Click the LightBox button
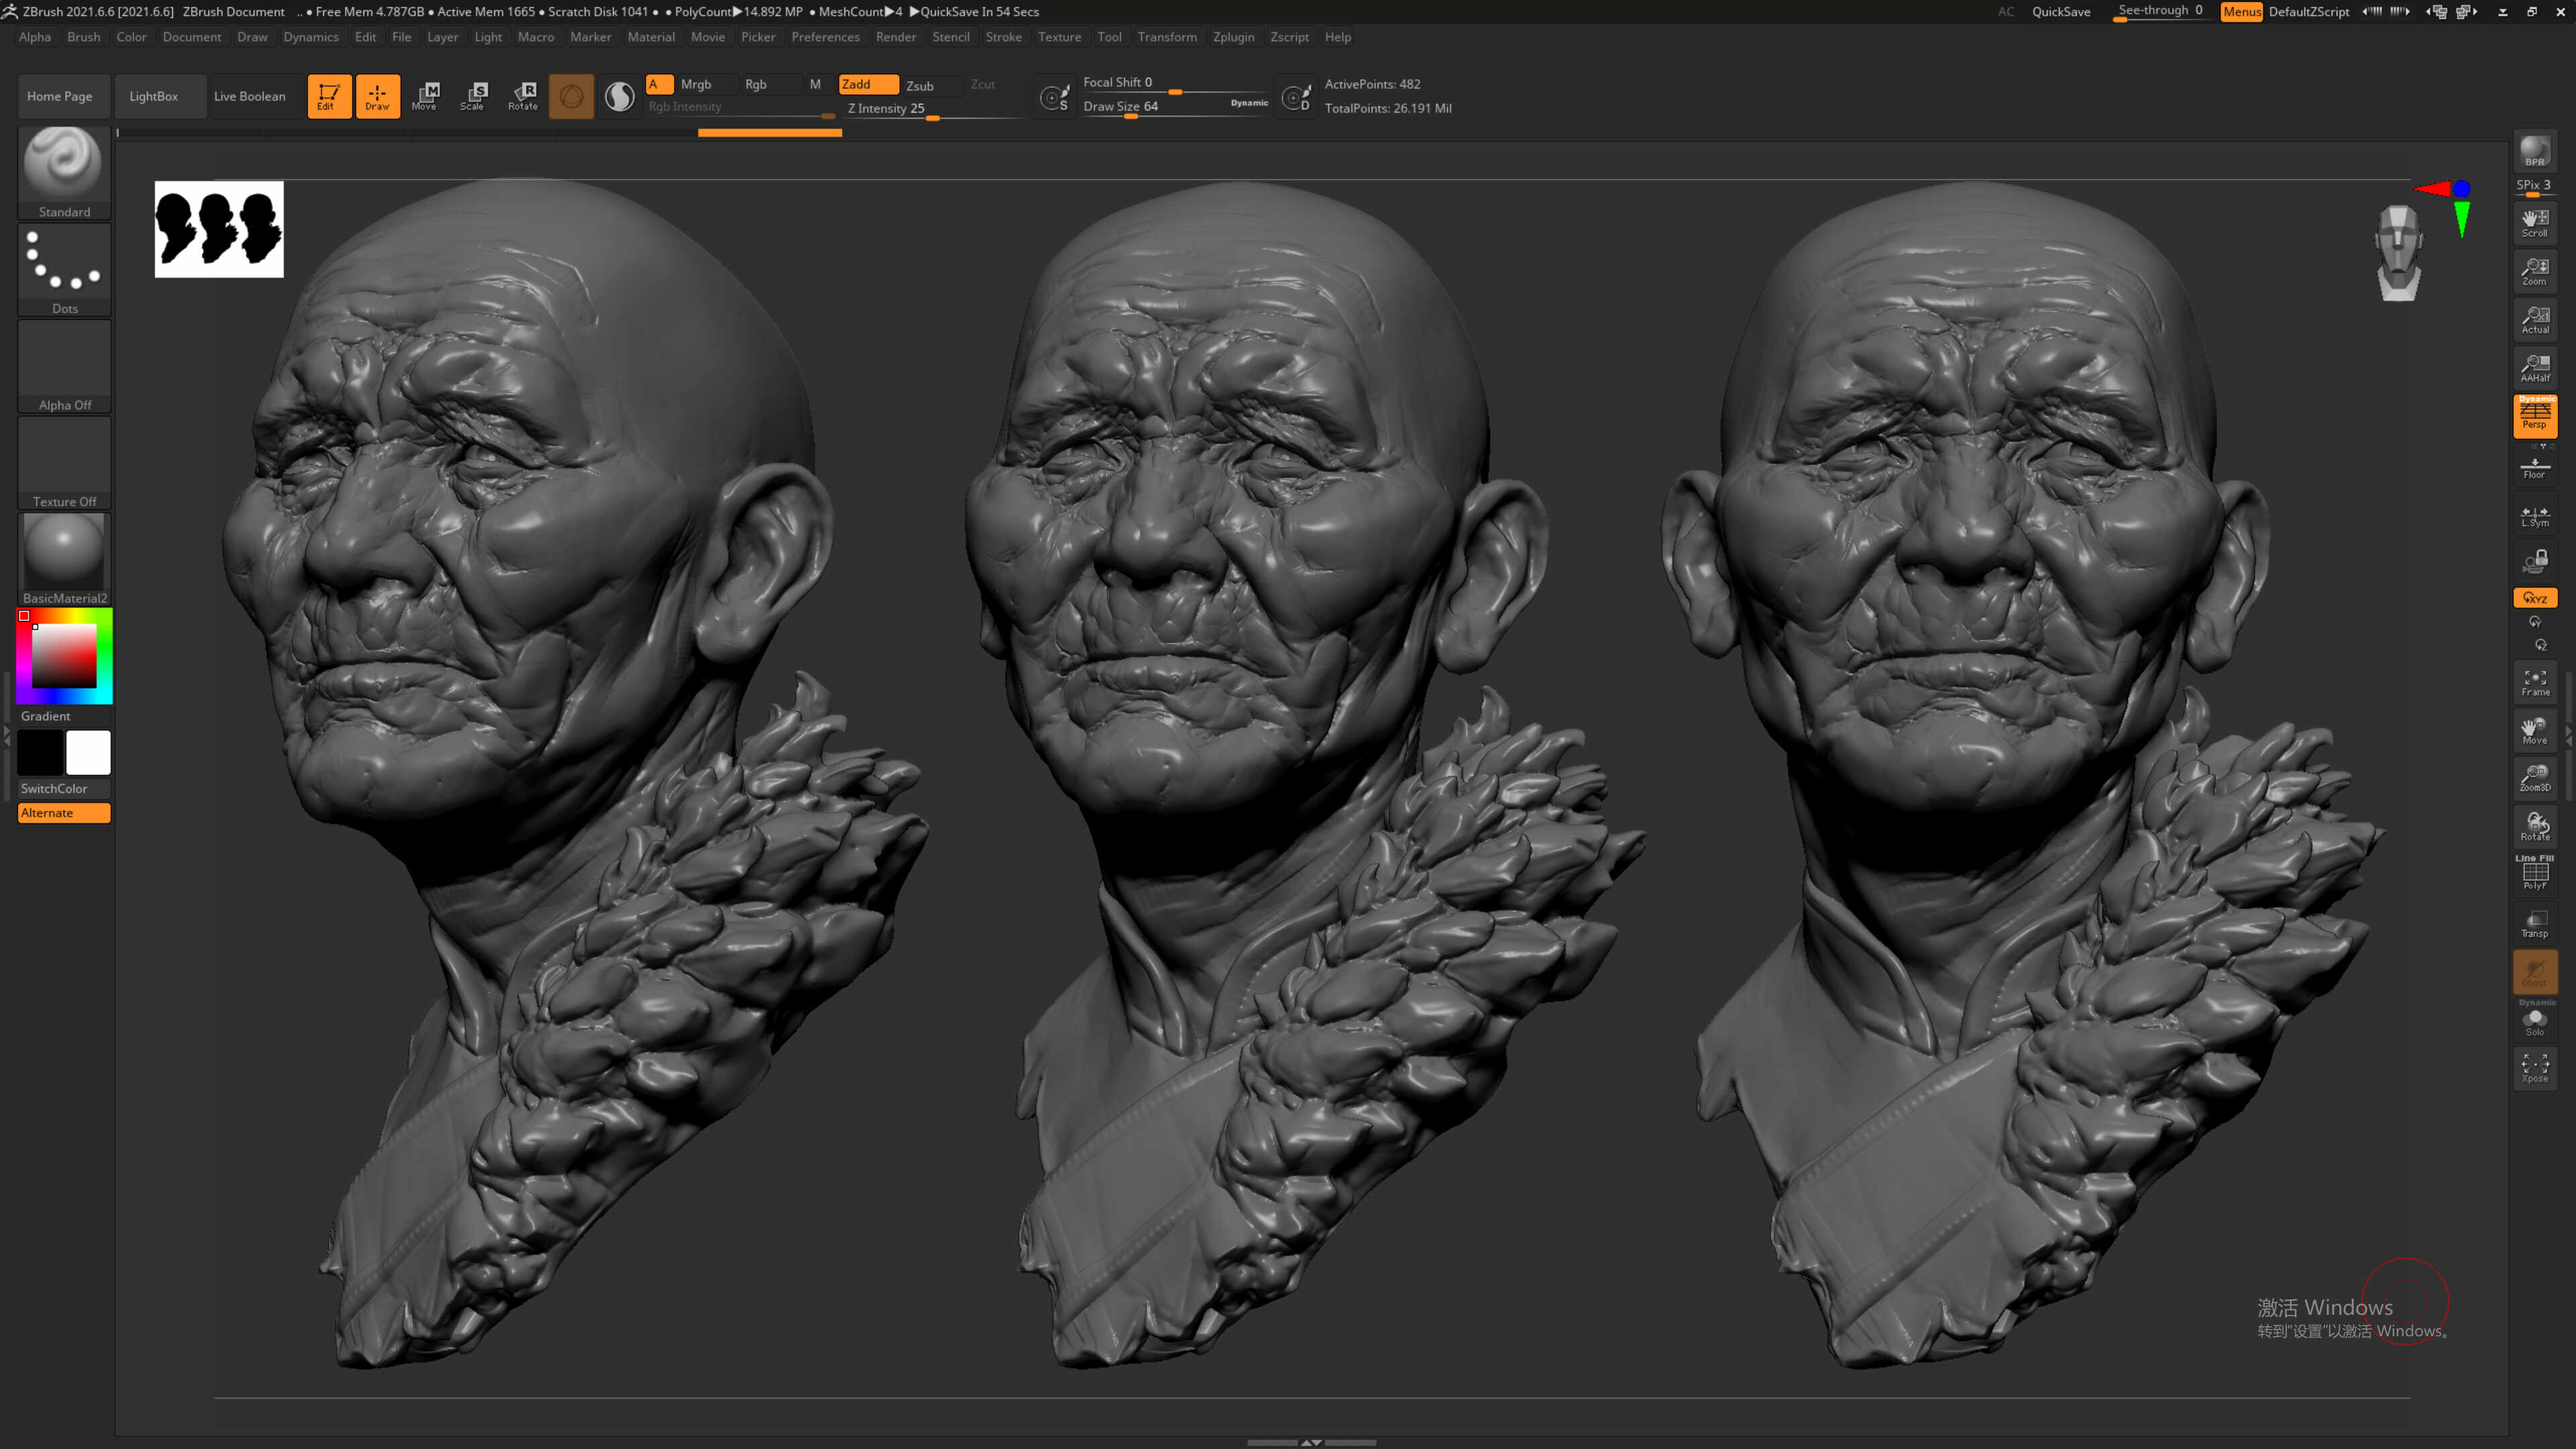Screen dimensions: 2576x1449 (x=154, y=96)
